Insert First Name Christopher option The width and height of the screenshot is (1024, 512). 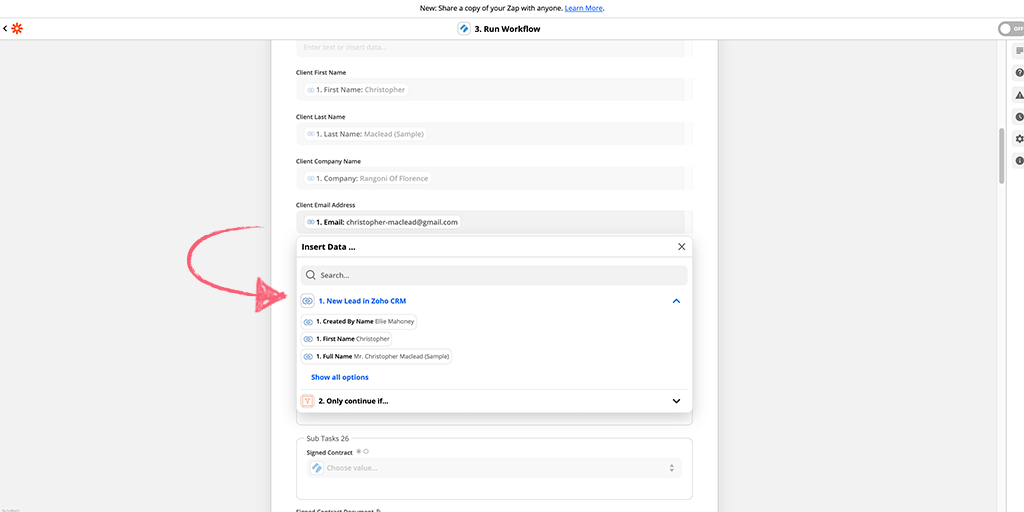[346, 339]
